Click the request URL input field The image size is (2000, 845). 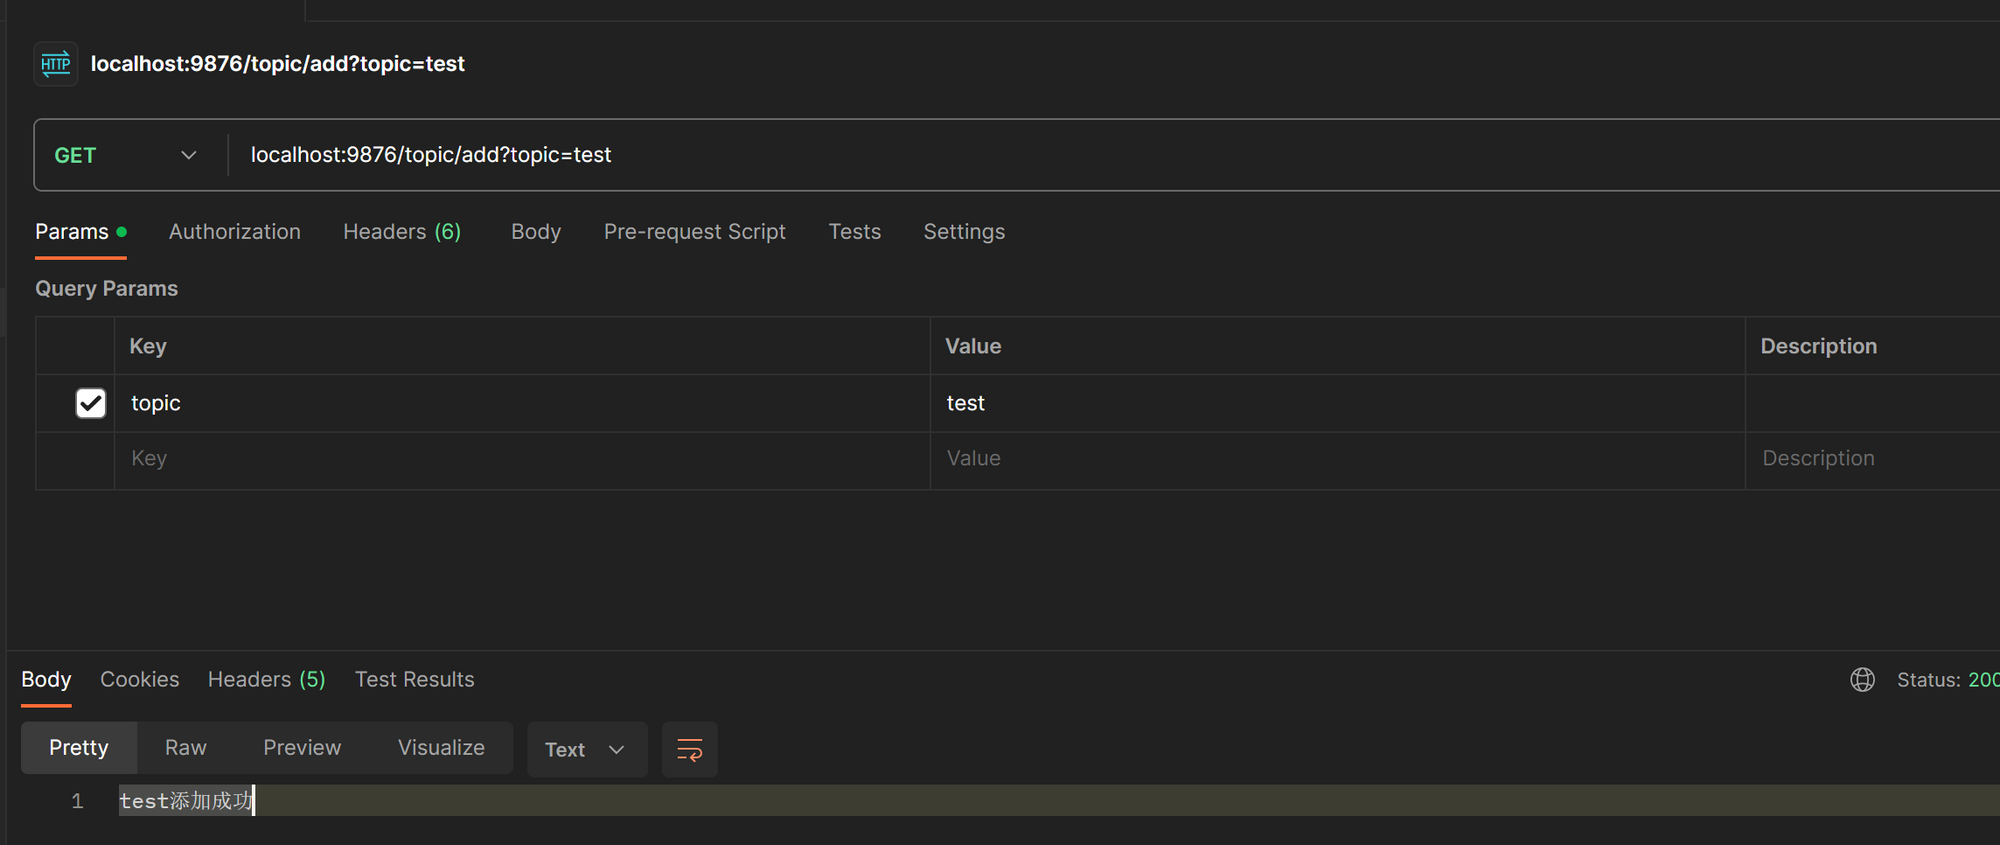[1000, 155]
